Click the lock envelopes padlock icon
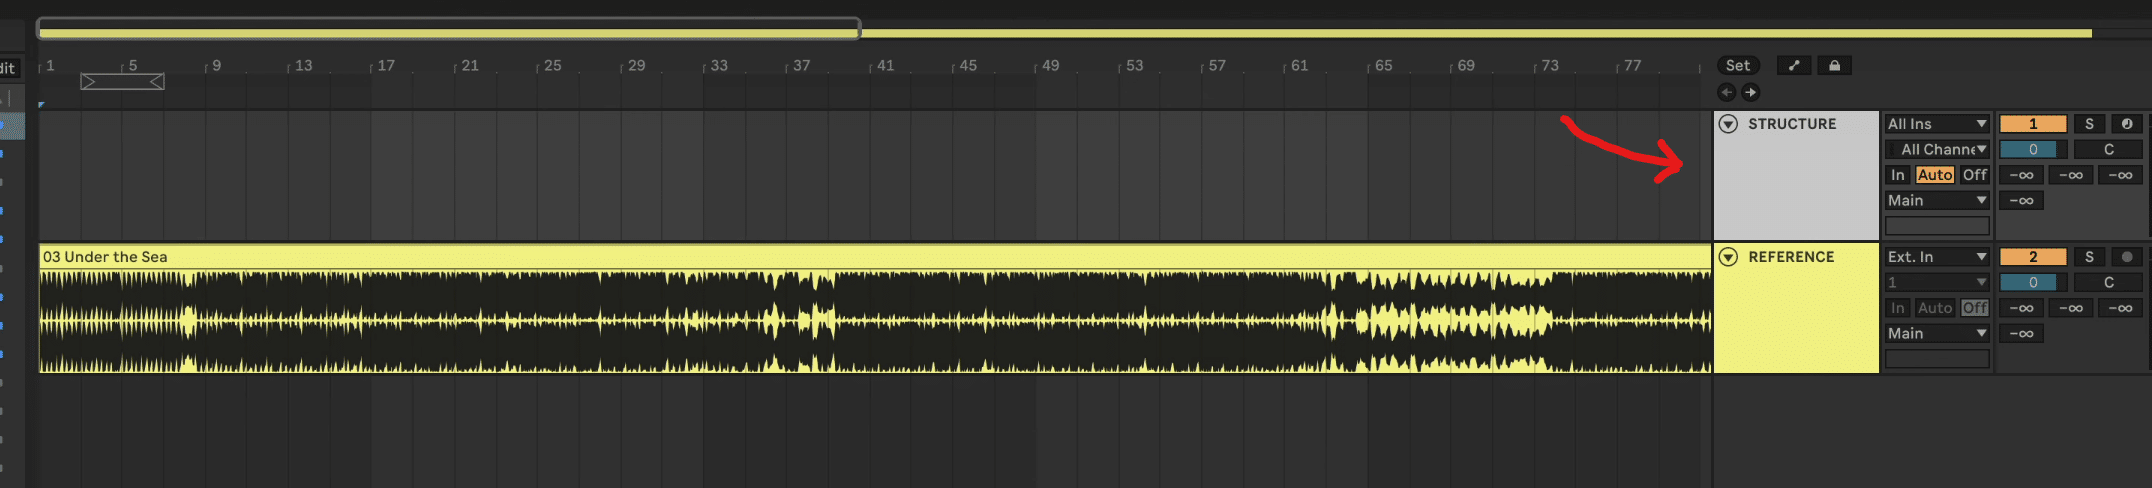Viewport: 2152px width, 488px height. coord(1834,65)
